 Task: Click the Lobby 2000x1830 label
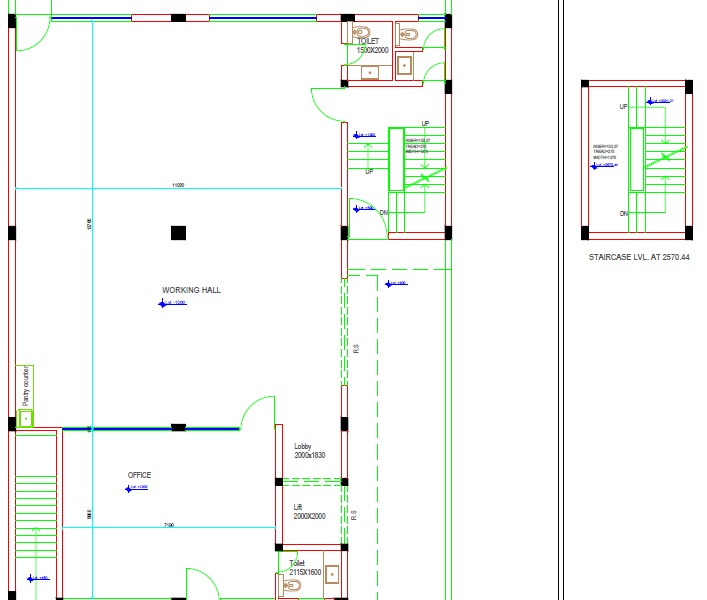click(x=309, y=451)
